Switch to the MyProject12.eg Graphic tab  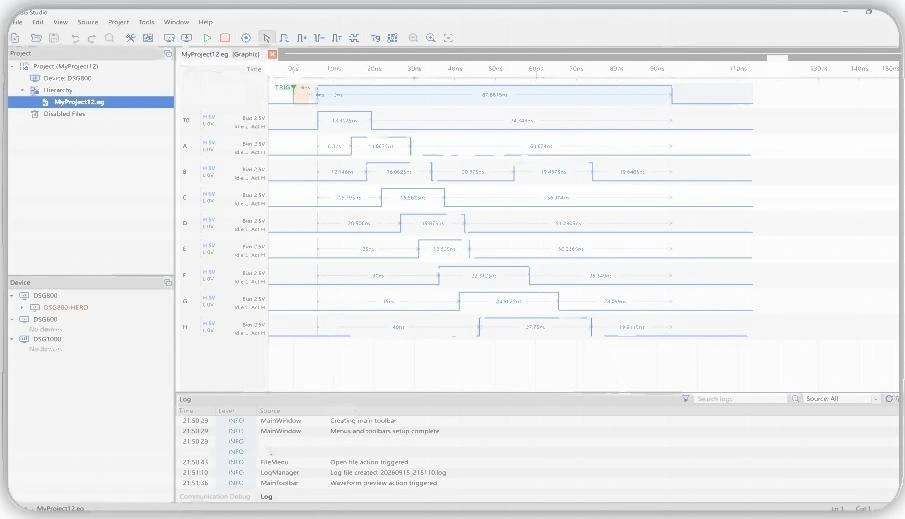click(220, 54)
